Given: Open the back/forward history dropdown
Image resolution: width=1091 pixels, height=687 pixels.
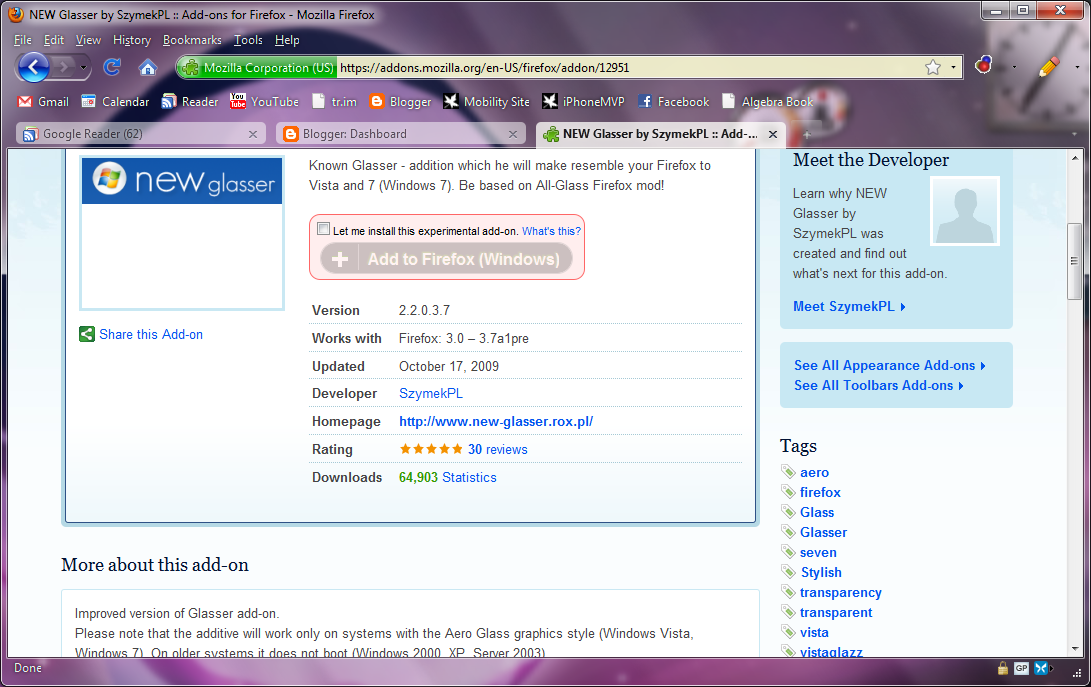Looking at the screenshot, I should coord(83,68).
